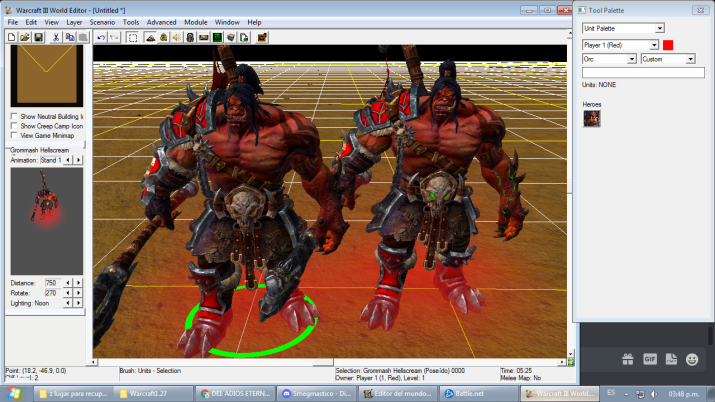Activate the Selection brush dashed-rectangle tool
Screen dimensions: 715x402
(132, 37)
